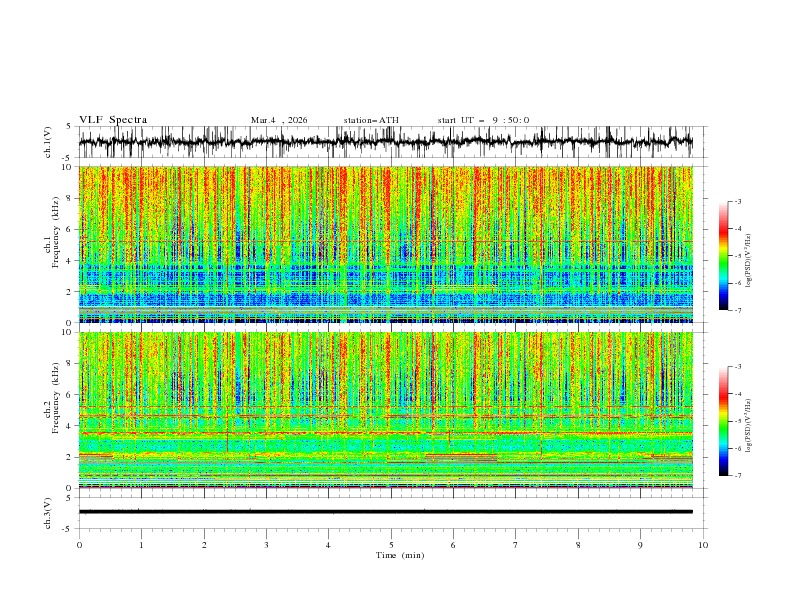The image size is (792, 612).
Task: Click the "Time (min)" axis label
Action: pyautogui.click(x=400, y=555)
